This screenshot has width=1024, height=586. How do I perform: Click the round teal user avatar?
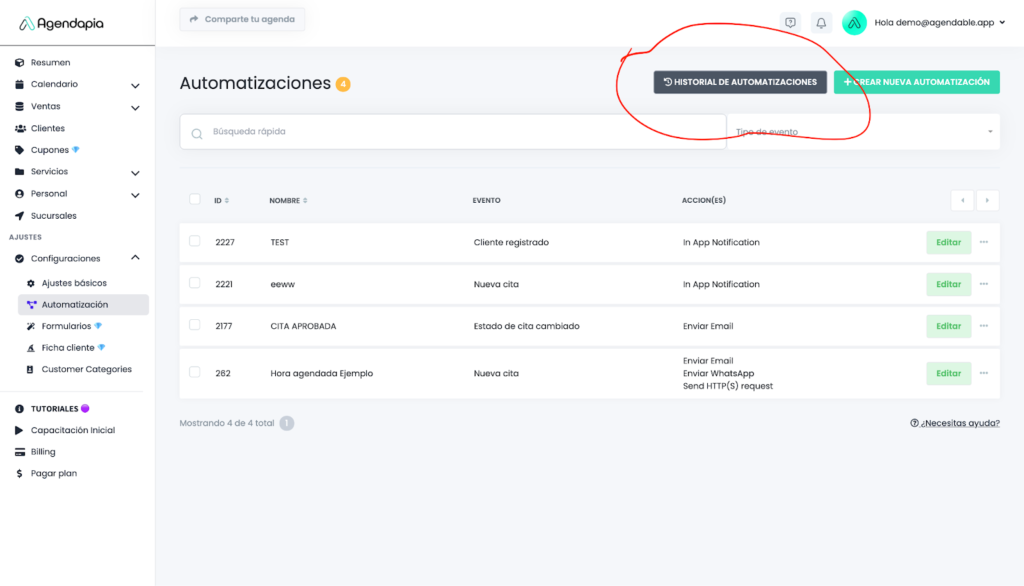(x=854, y=23)
